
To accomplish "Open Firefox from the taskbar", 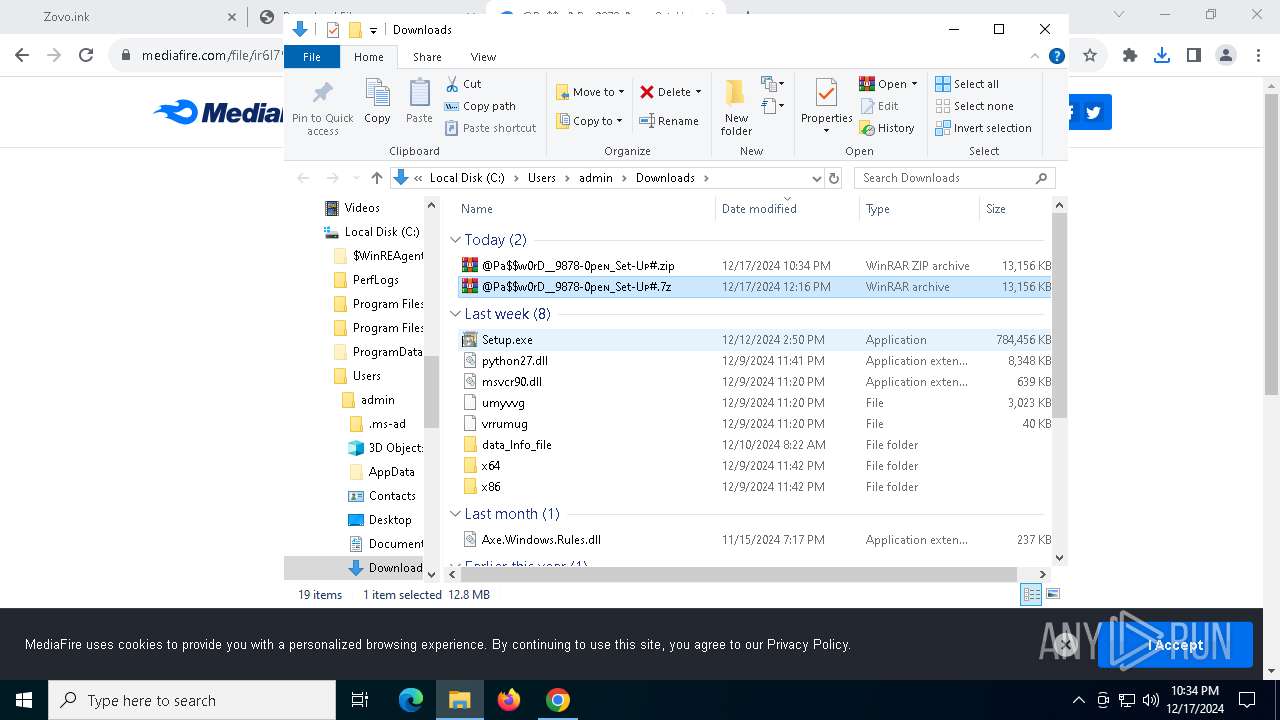I will click(x=509, y=700).
